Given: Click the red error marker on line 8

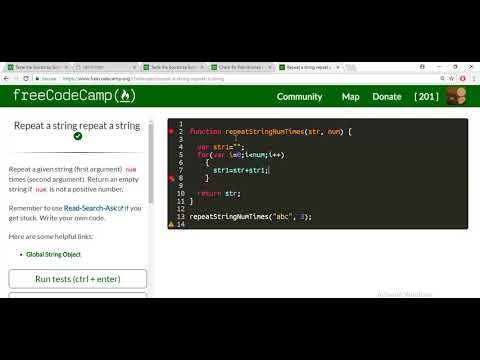Looking at the screenshot, I should pyautogui.click(x=171, y=179).
